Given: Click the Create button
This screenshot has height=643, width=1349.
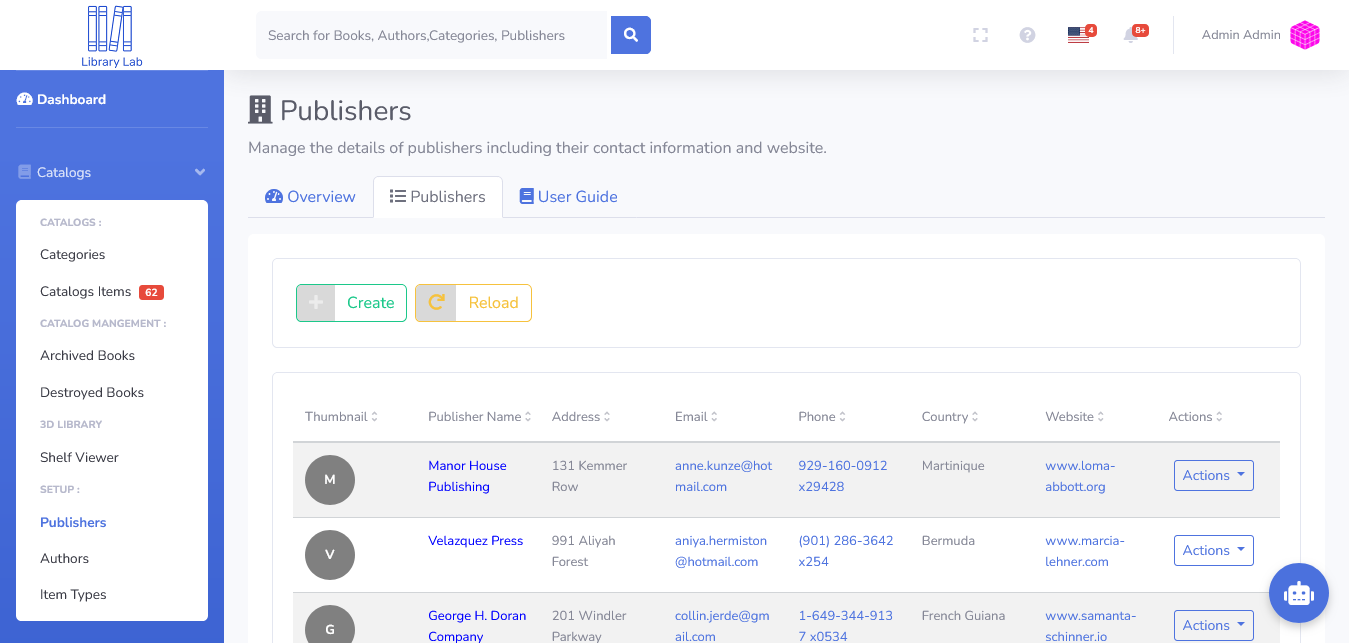Looking at the screenshot, I should point(351,302).
